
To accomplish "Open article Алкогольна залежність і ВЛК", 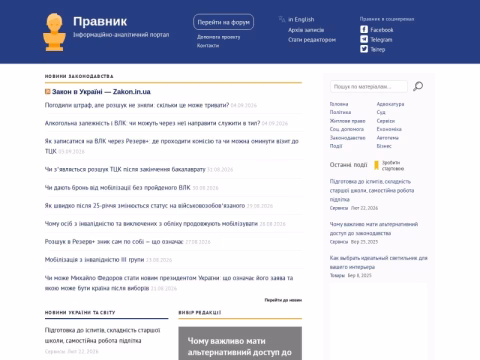I will click(x=152, y=123).
